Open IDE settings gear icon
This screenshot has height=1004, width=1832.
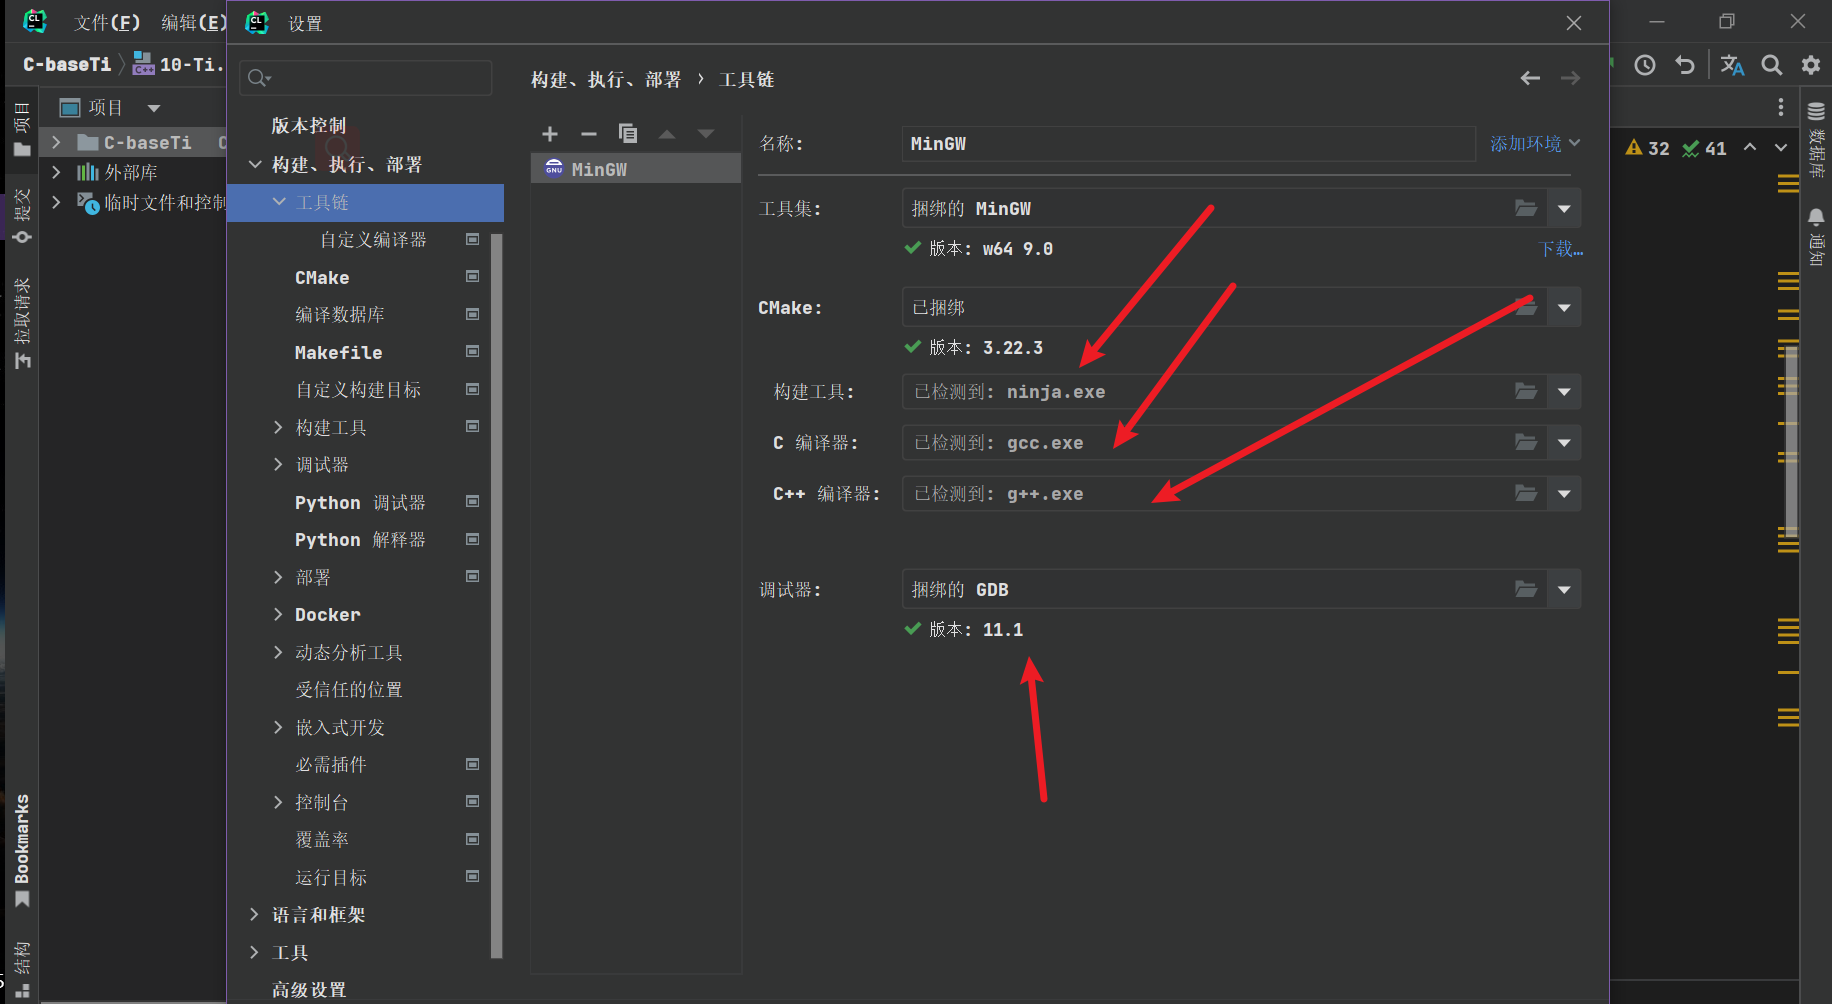(1811, 65)
